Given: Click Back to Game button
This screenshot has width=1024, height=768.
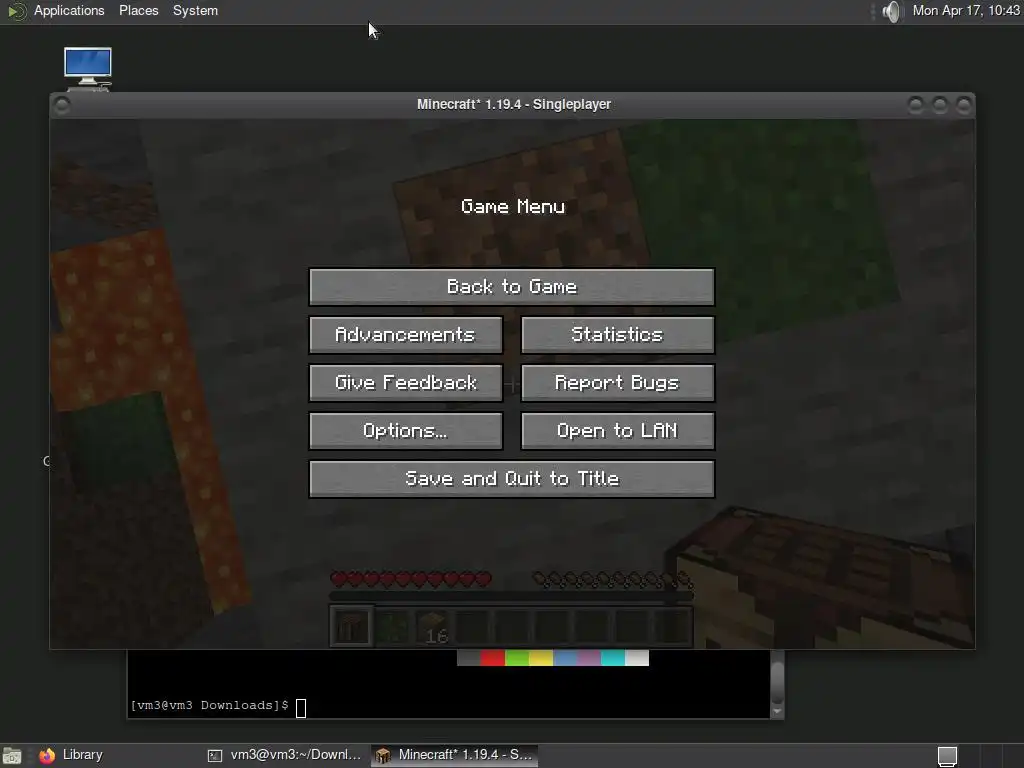Looking at the screenshot, I should tap(511, 287).
